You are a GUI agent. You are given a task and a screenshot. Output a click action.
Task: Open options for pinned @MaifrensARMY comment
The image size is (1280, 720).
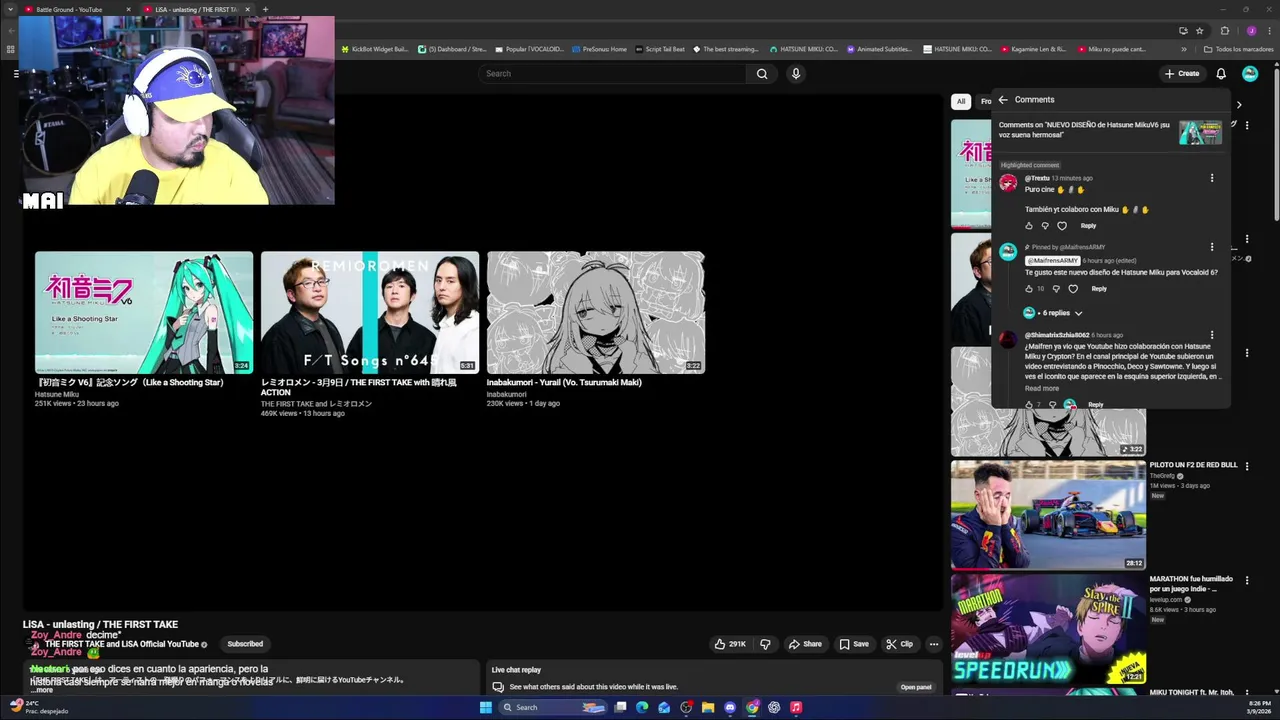click(x=1212, y=247)
